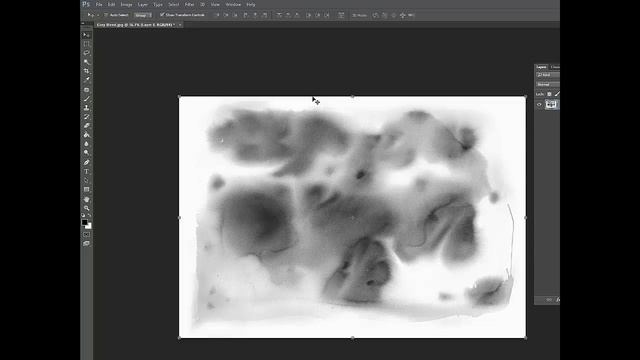
Task: Open the View menu
Action: [215, 4]
